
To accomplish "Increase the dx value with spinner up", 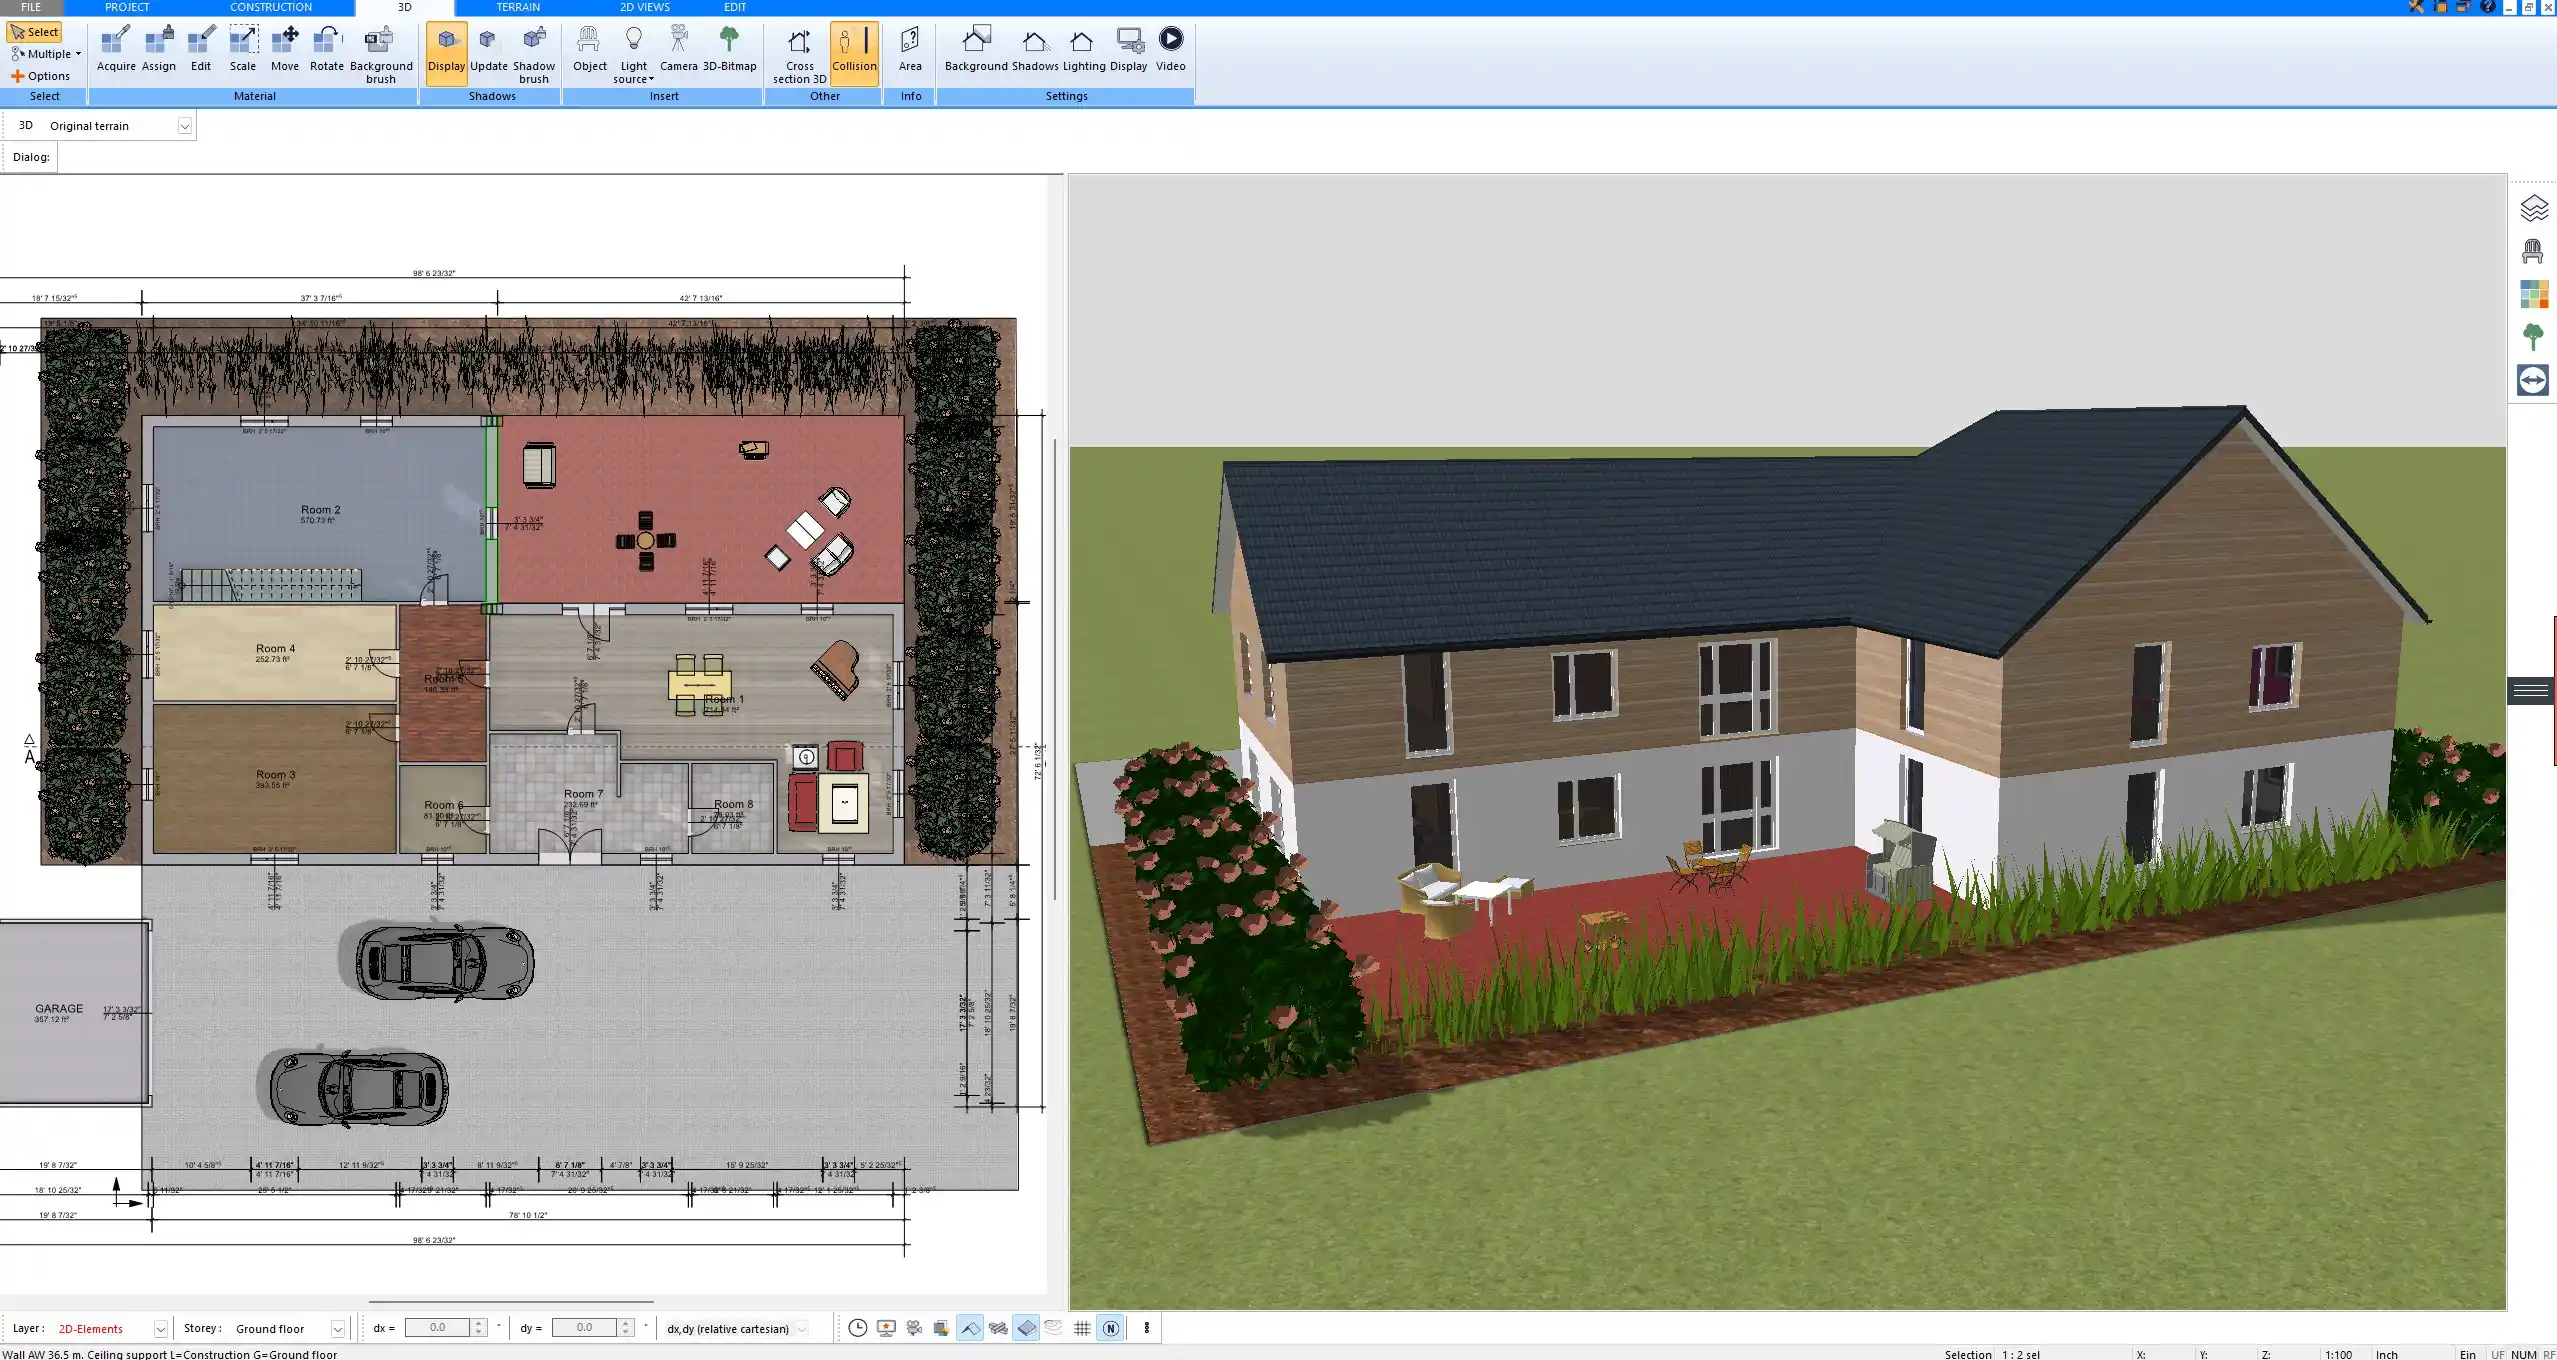I will pos(479,1323).
